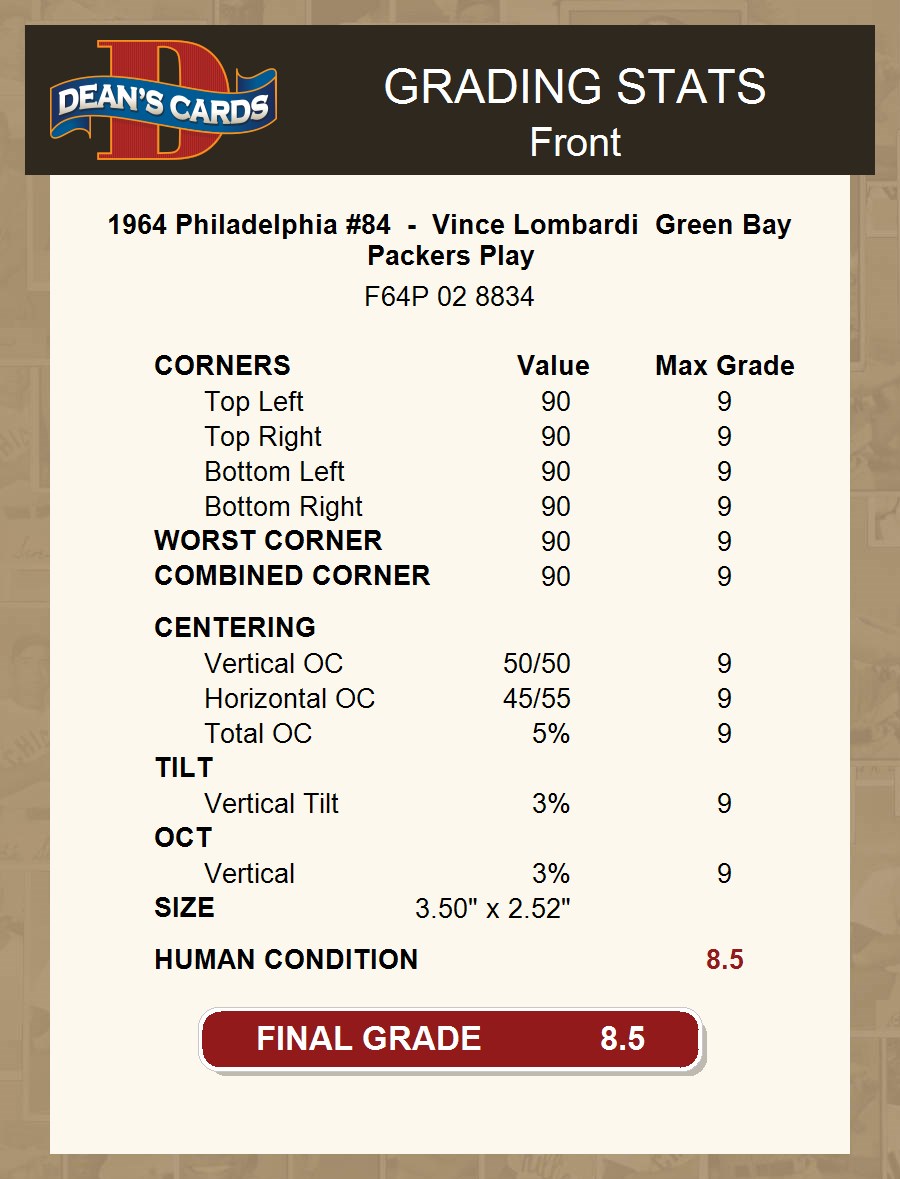This screenshot has height=1179, width=900.
Task: Click the Max Grade column header
Action: tap(724, 366)
